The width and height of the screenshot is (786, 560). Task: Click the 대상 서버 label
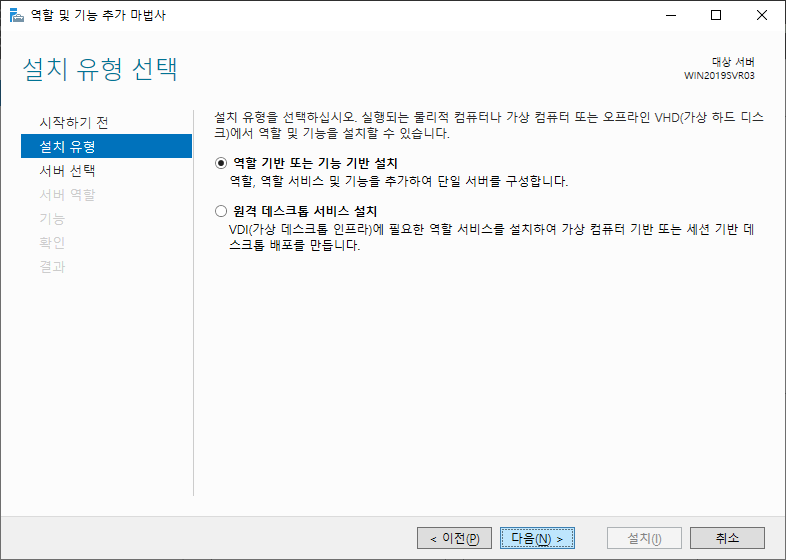point(733,62)
